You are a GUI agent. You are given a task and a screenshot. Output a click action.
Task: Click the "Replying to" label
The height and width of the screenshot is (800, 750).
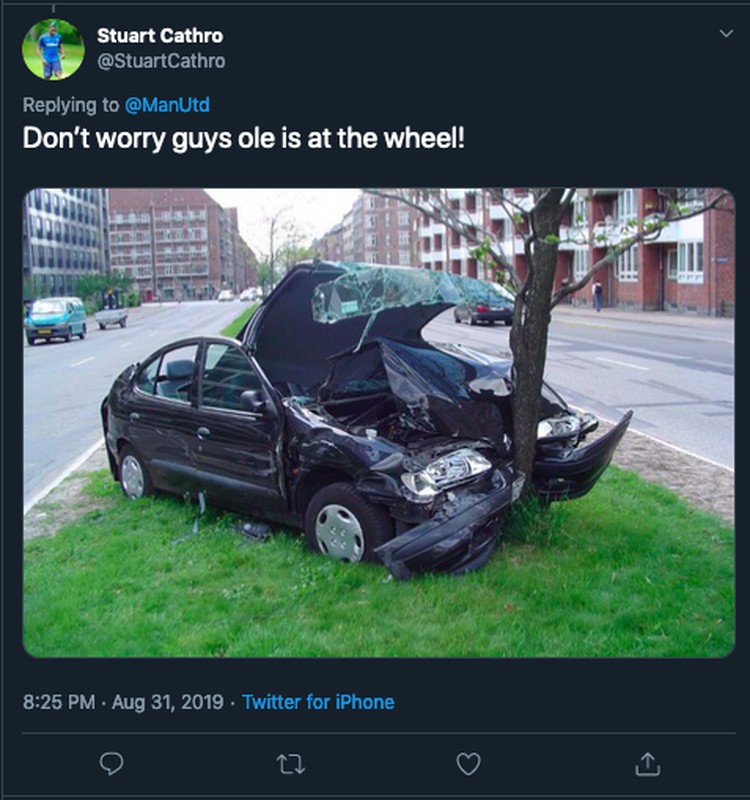[x=70, y=105]
